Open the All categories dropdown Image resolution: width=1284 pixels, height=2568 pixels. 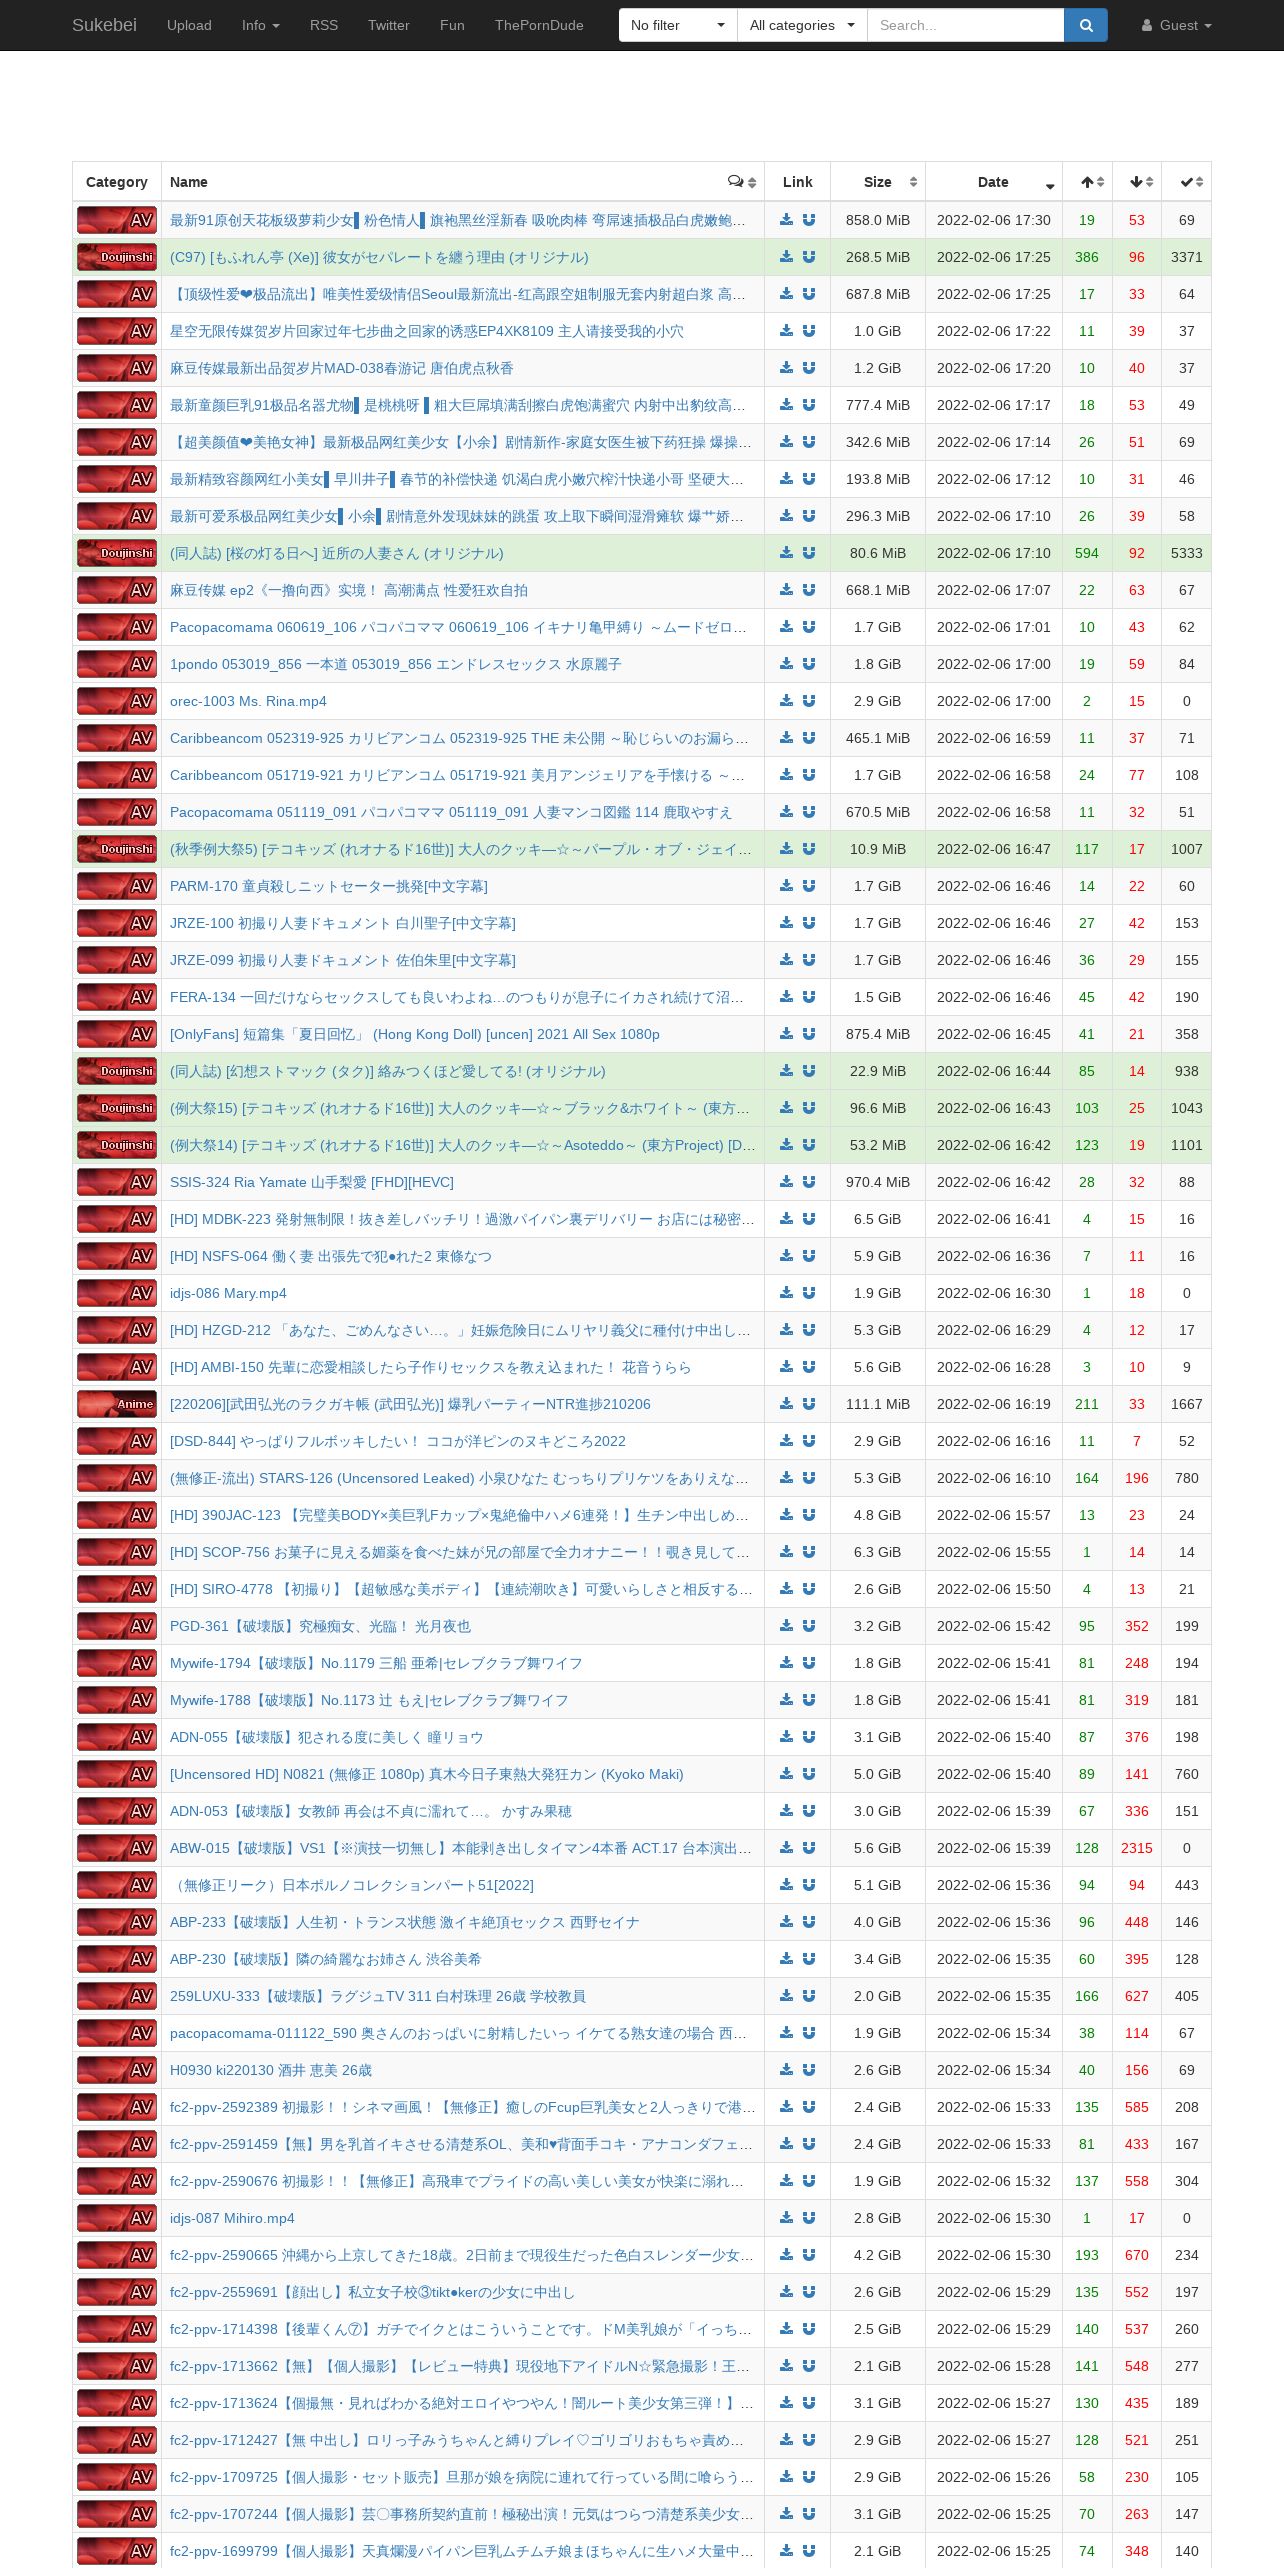tap(802, 25)
